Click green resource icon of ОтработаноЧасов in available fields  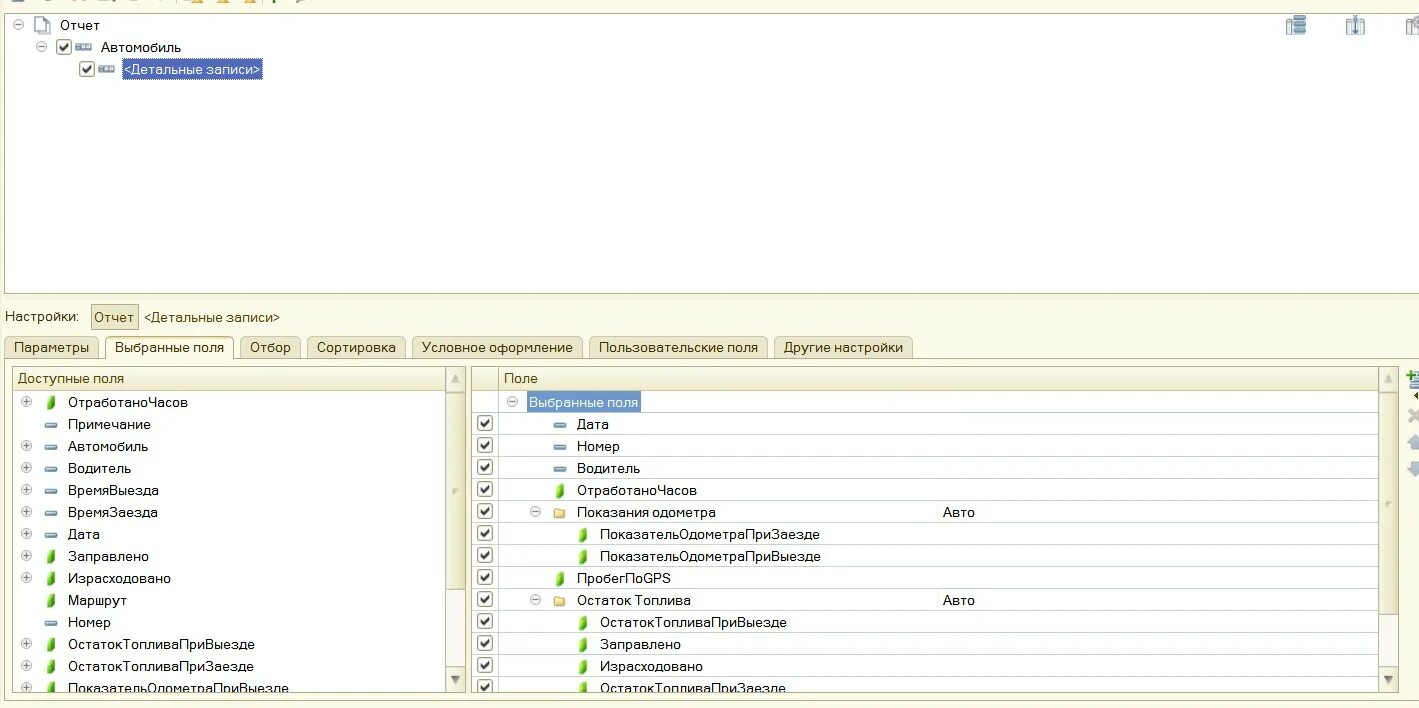click(x=51, y=402)
